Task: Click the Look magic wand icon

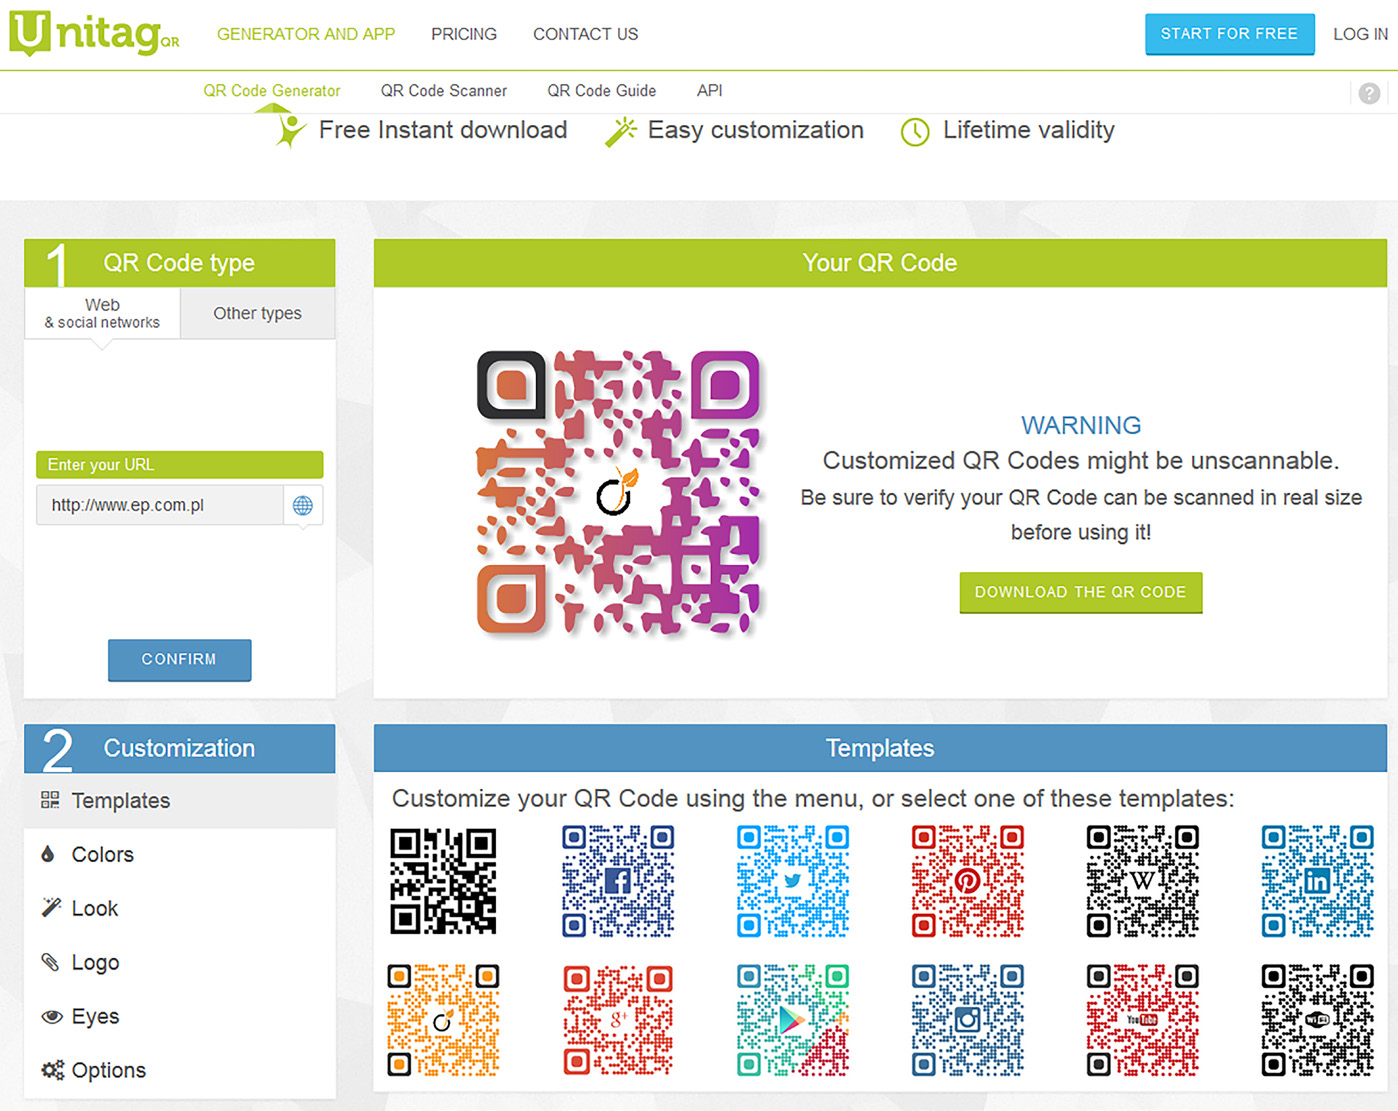Action: (x=51, y=908)
